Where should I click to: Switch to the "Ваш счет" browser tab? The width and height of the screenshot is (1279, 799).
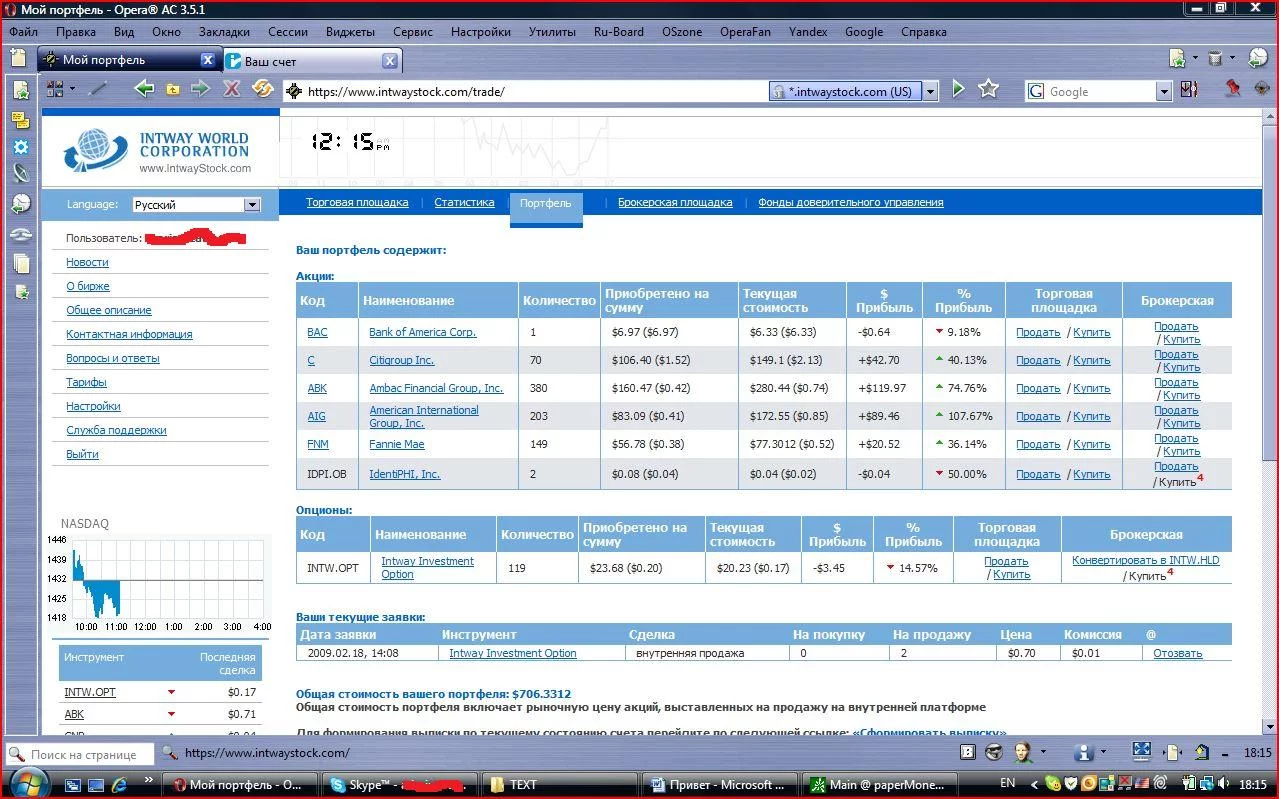[x=300, y=61]
